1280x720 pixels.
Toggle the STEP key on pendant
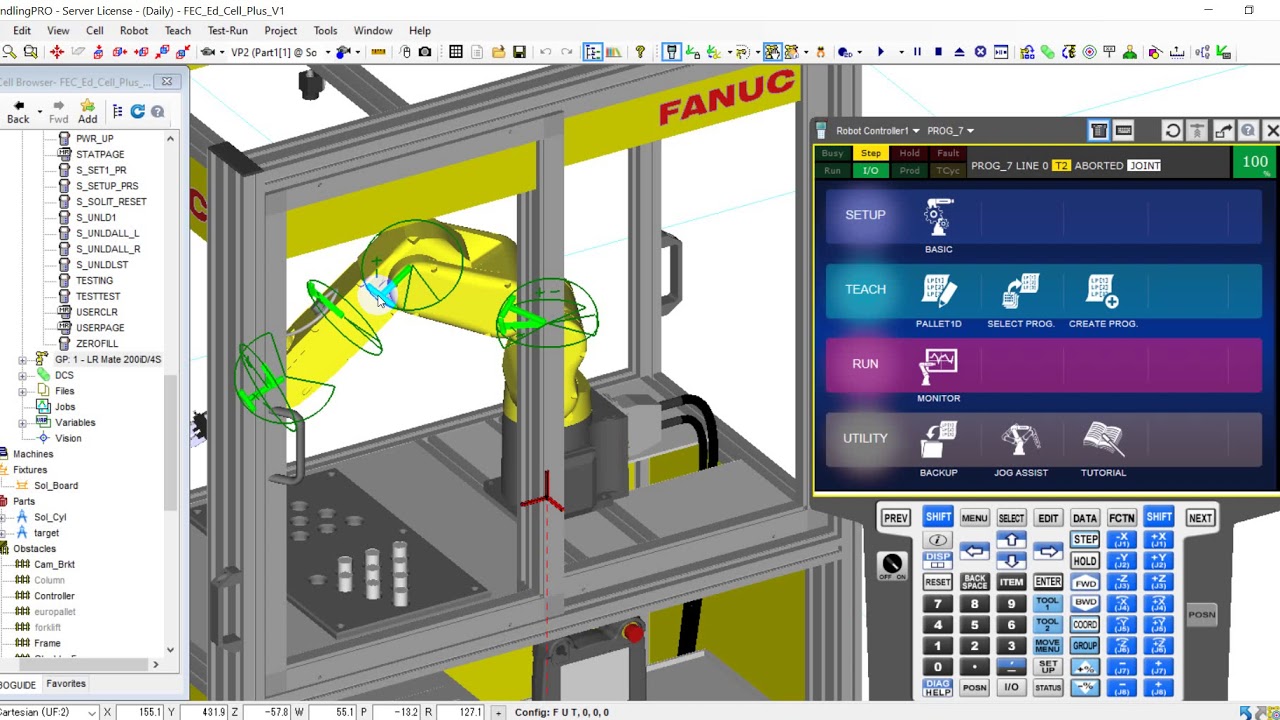1085,540
